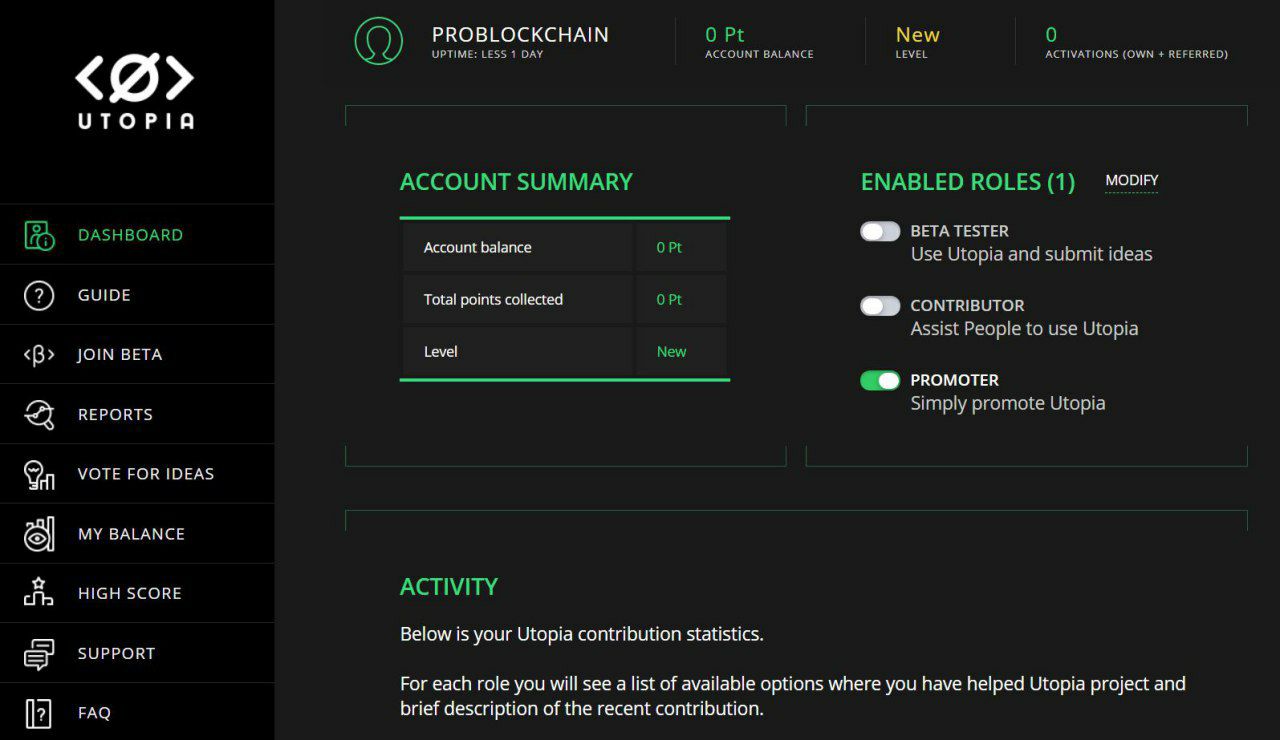Open the Guide question-mark icon
The image size is (1280, 740).
click(x=39, y=295)
